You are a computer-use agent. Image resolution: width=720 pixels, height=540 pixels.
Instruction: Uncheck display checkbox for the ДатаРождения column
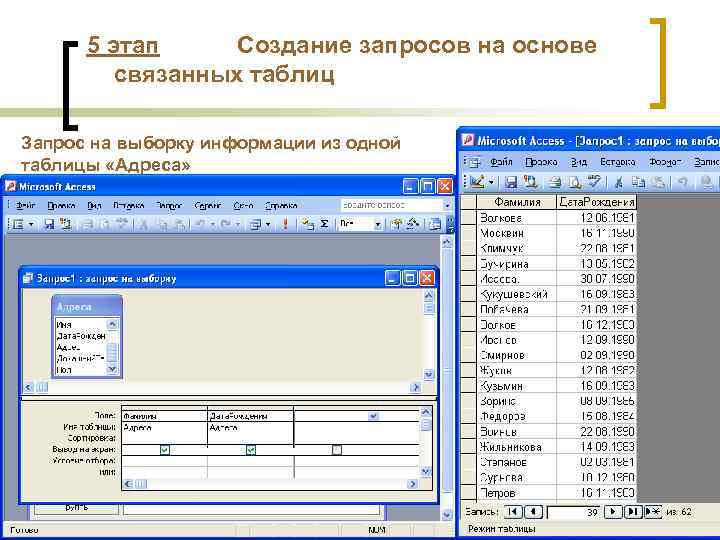point(251,450)
